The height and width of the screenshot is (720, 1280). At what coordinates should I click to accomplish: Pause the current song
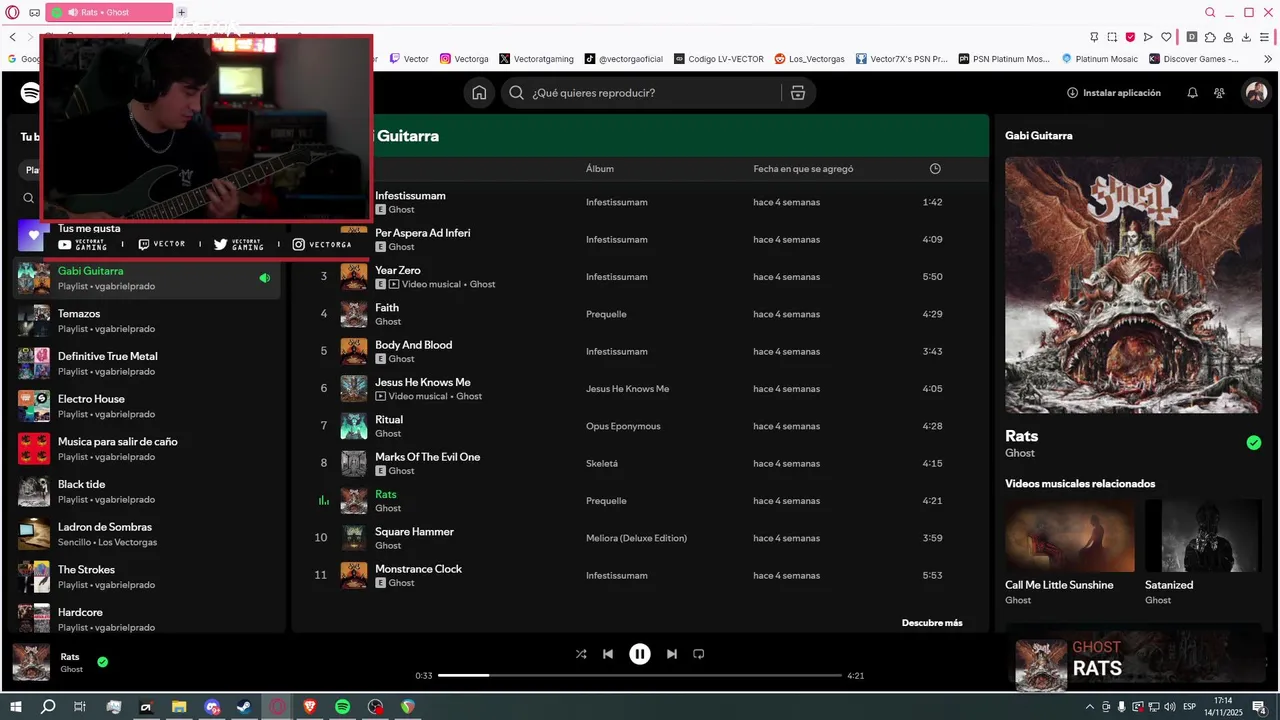[640, 654]
